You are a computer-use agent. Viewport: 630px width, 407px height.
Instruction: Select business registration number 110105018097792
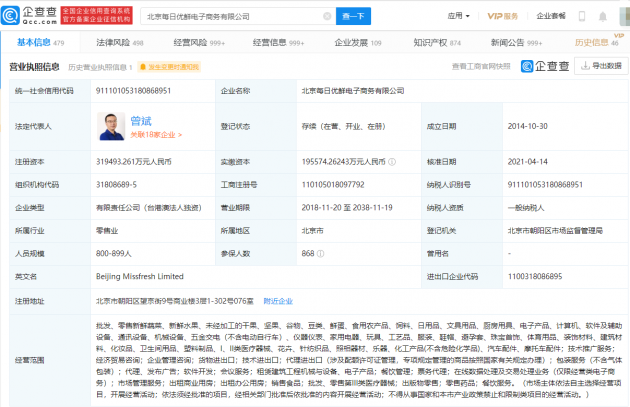pyautogui.click(x=333, y=184)
